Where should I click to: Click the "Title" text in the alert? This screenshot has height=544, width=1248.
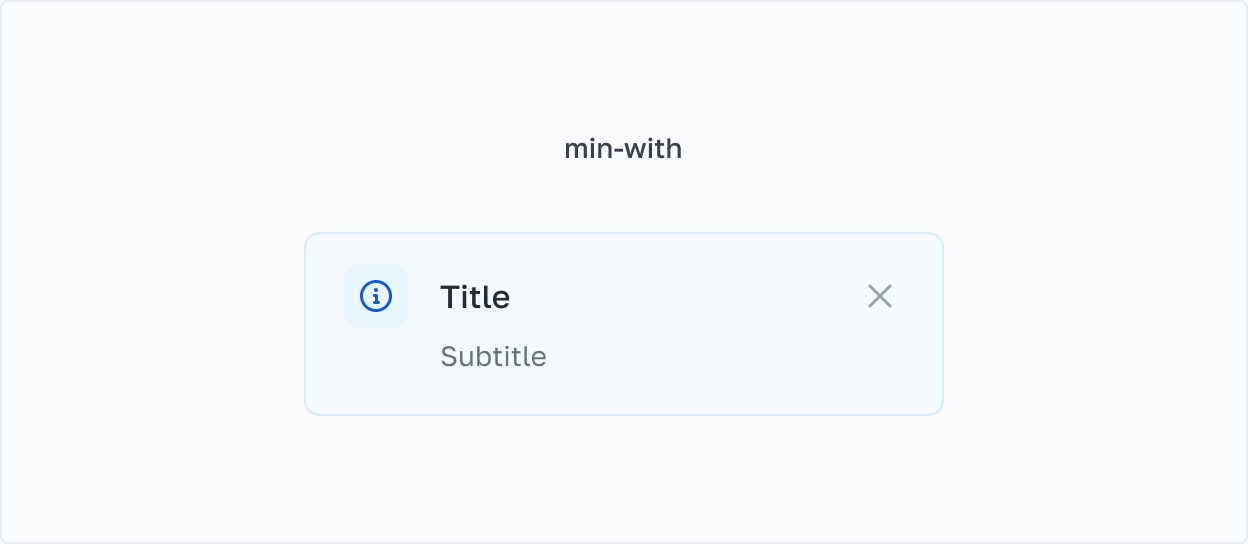click(475, 297)
